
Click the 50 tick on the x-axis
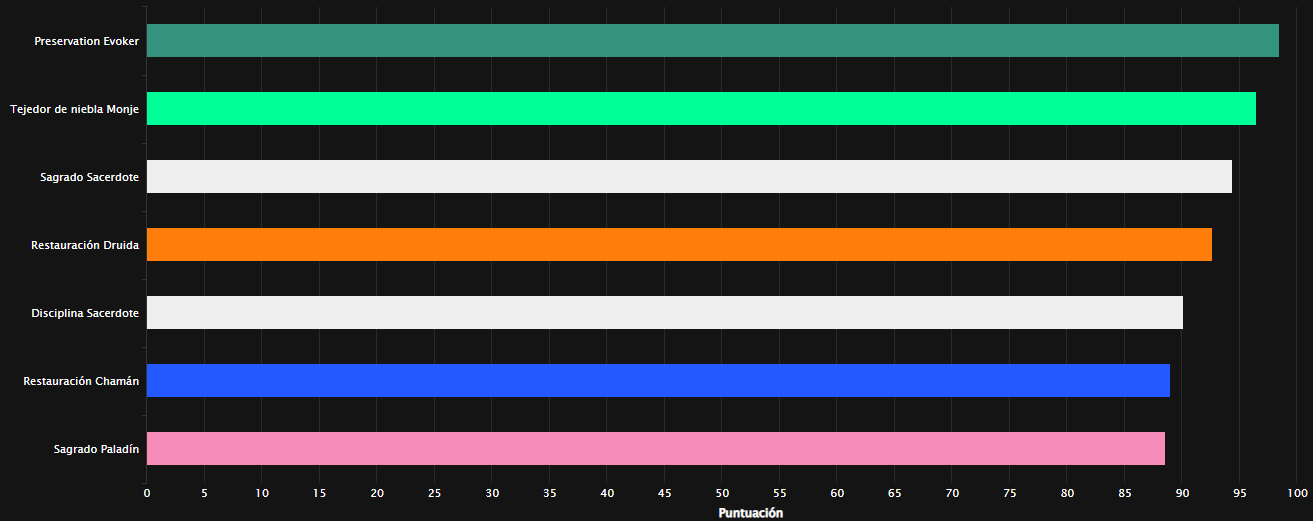coord(722,494)
